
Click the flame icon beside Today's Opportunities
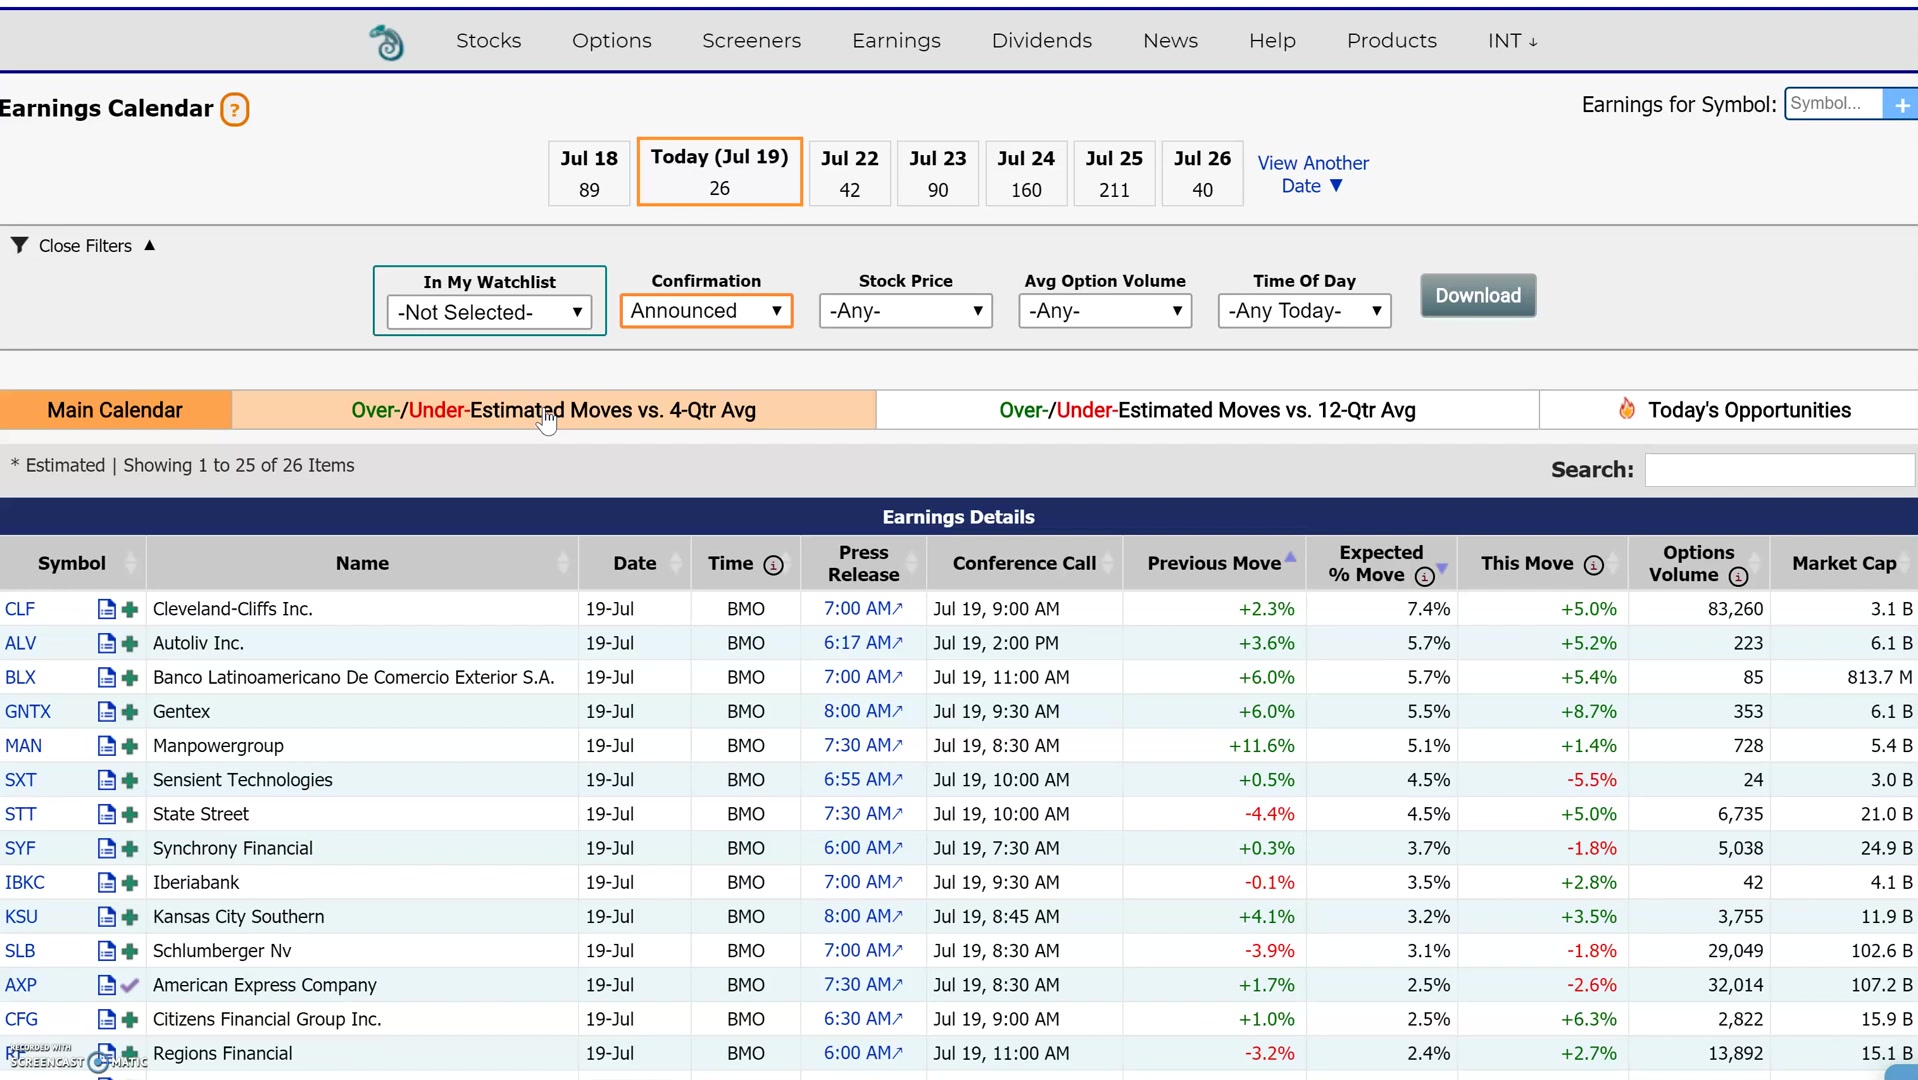point(1627,409)
